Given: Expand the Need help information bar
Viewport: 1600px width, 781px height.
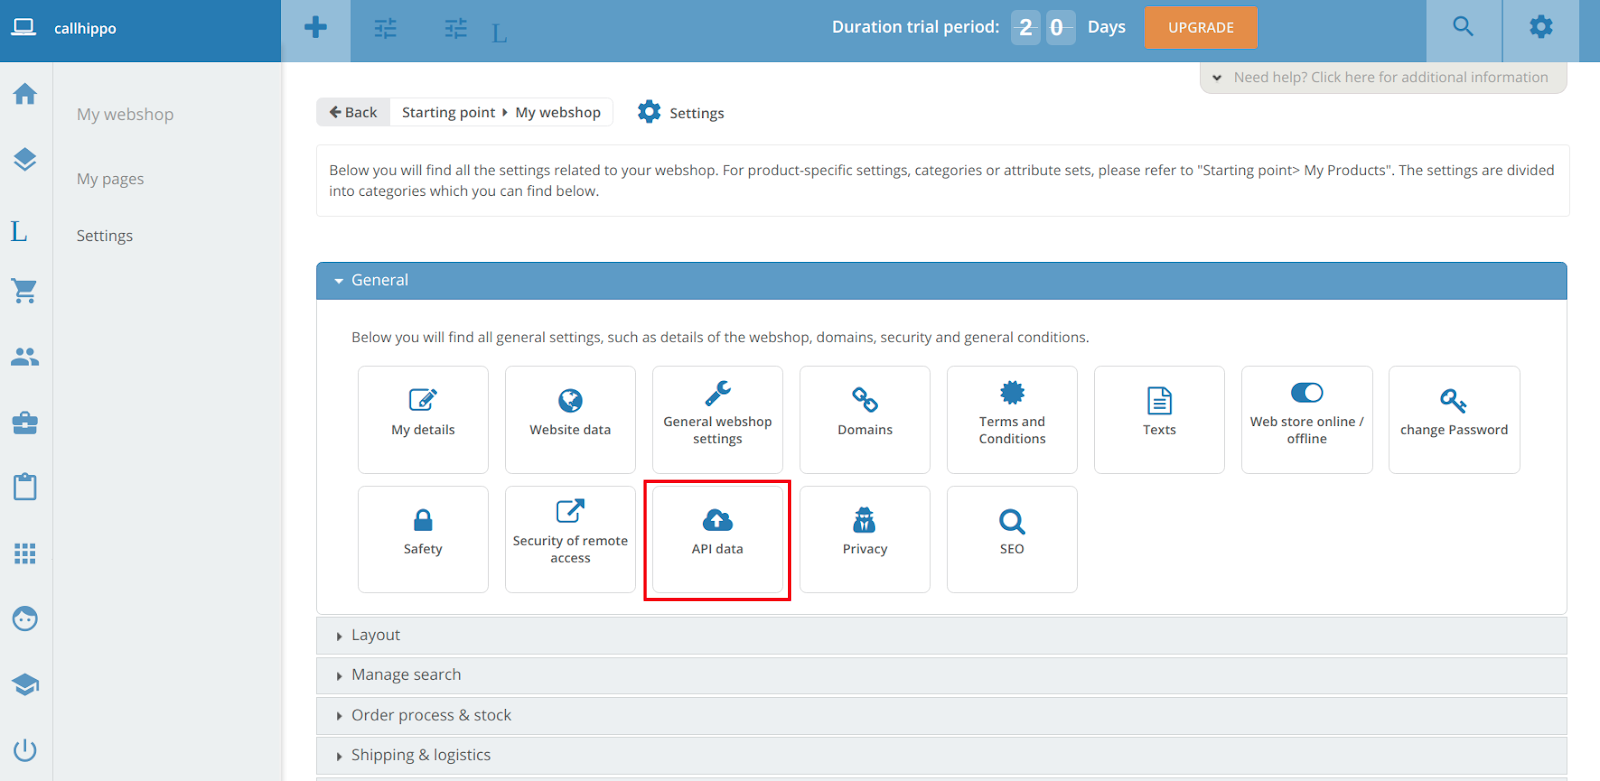Looking at the screenshot, I should tap(1383, 78).
